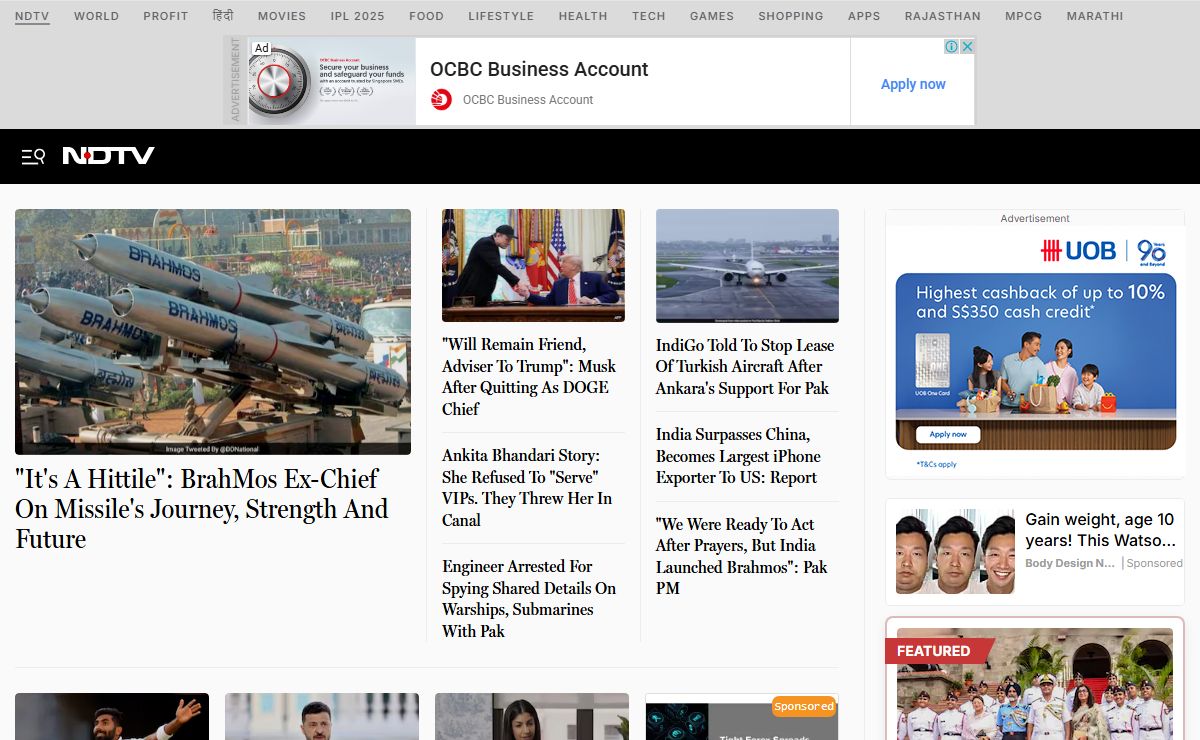Switch to the Hindi edition link
Viewport: 1200px width, 740px height.
pyautogui.click(x=223, y=16)
